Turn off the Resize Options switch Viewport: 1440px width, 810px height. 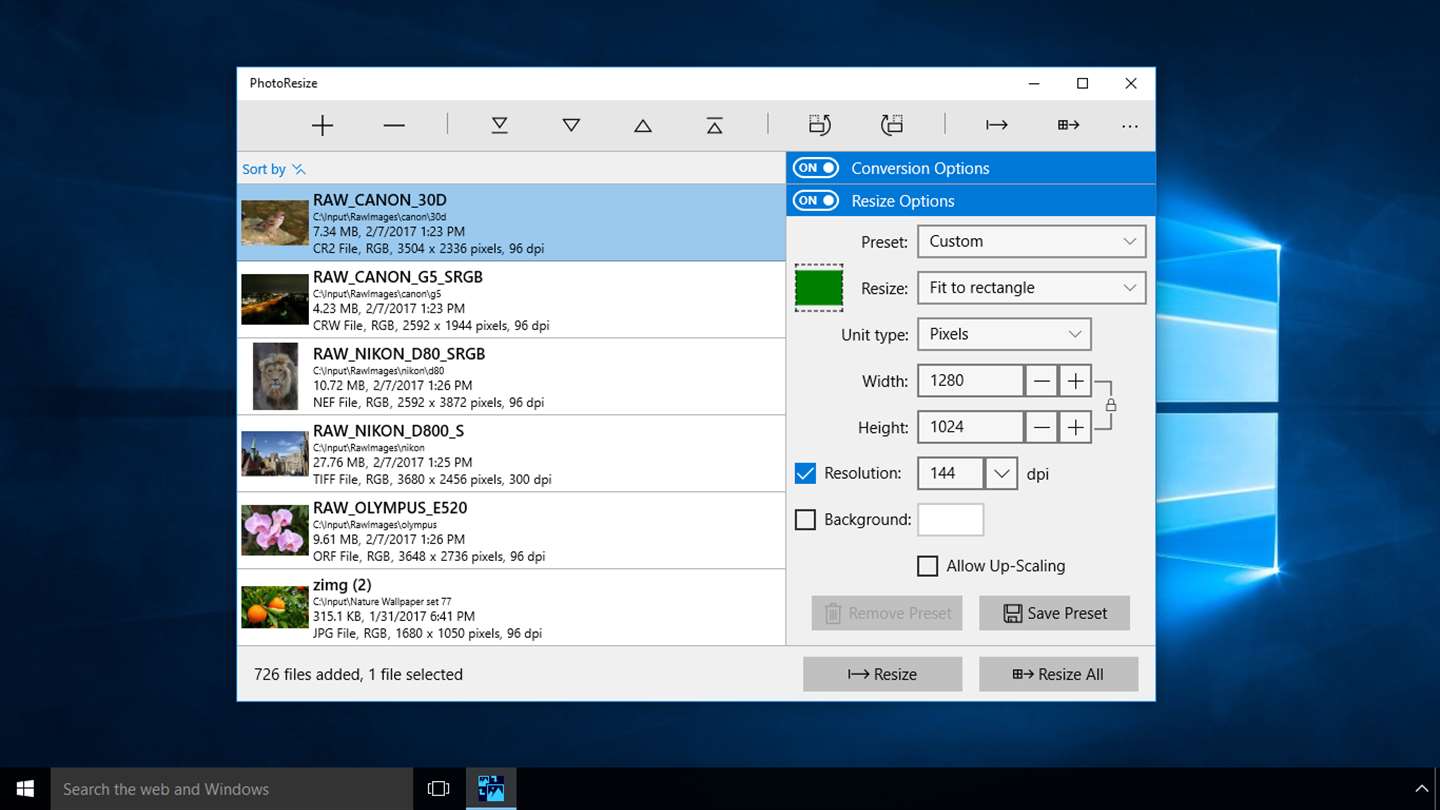pyautogui.click(x=816, y=201)
